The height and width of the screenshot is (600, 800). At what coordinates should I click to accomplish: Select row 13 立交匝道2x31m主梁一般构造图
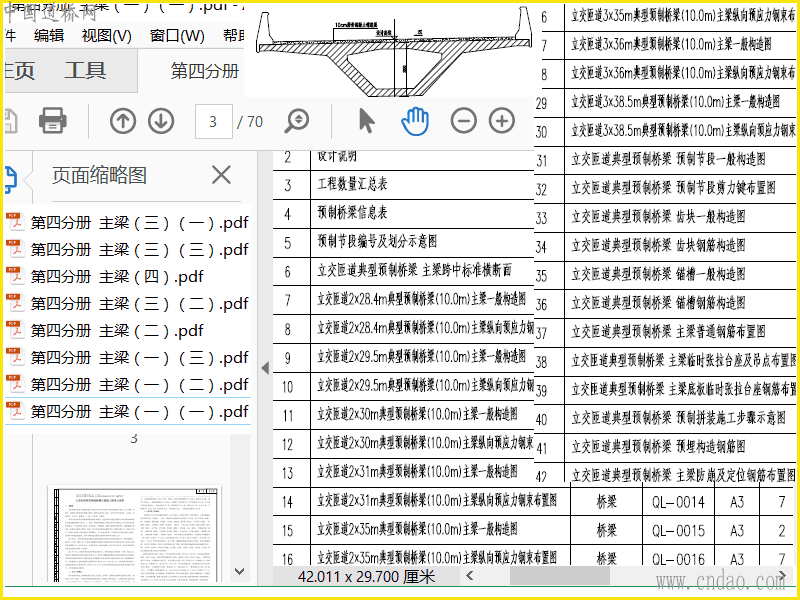[x=403, y=473]
